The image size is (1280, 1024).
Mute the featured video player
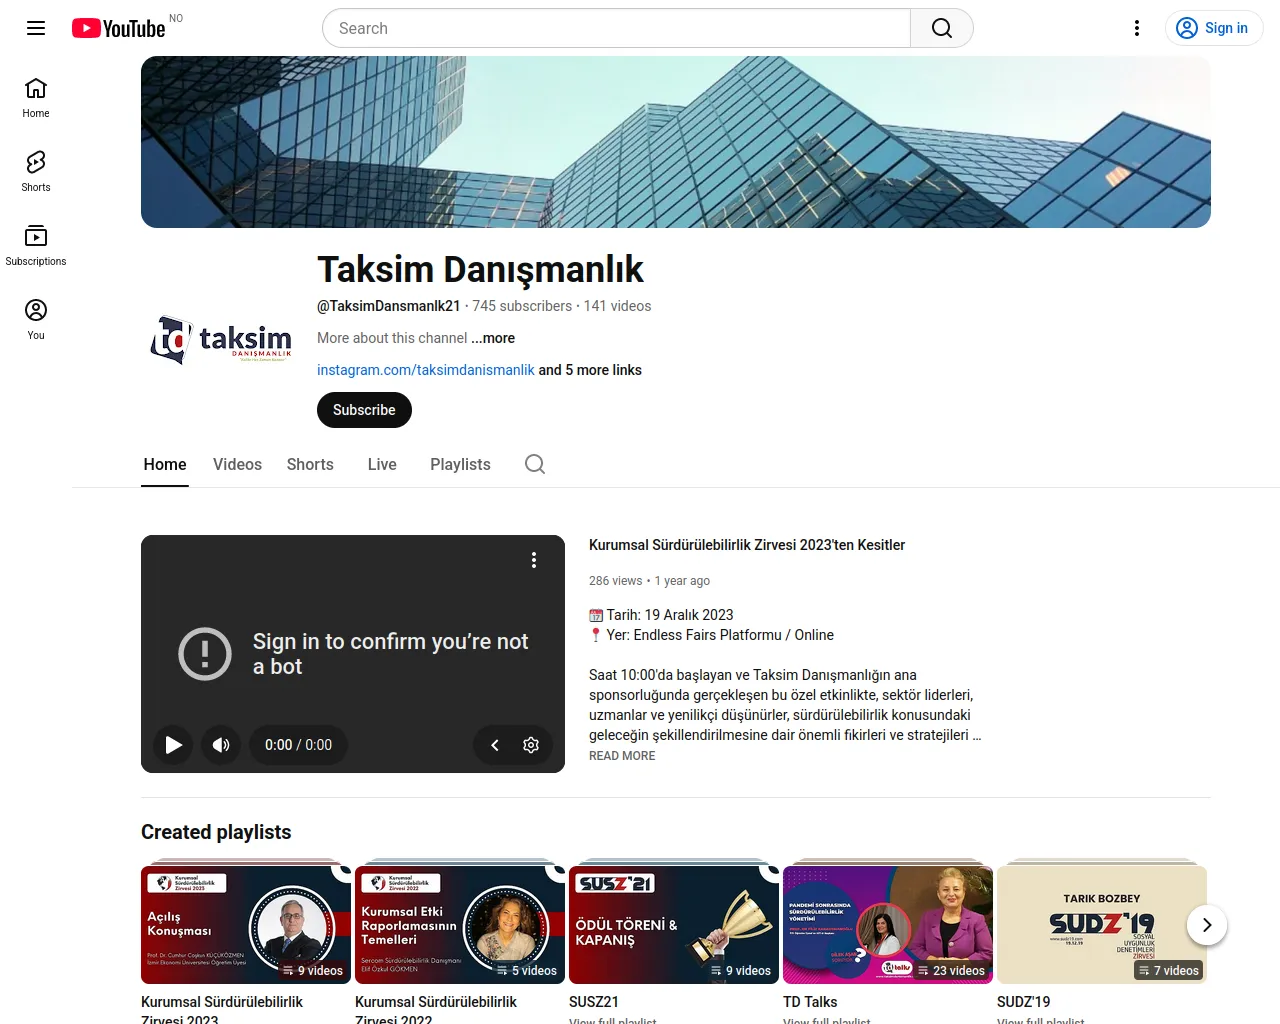(221, 745)
